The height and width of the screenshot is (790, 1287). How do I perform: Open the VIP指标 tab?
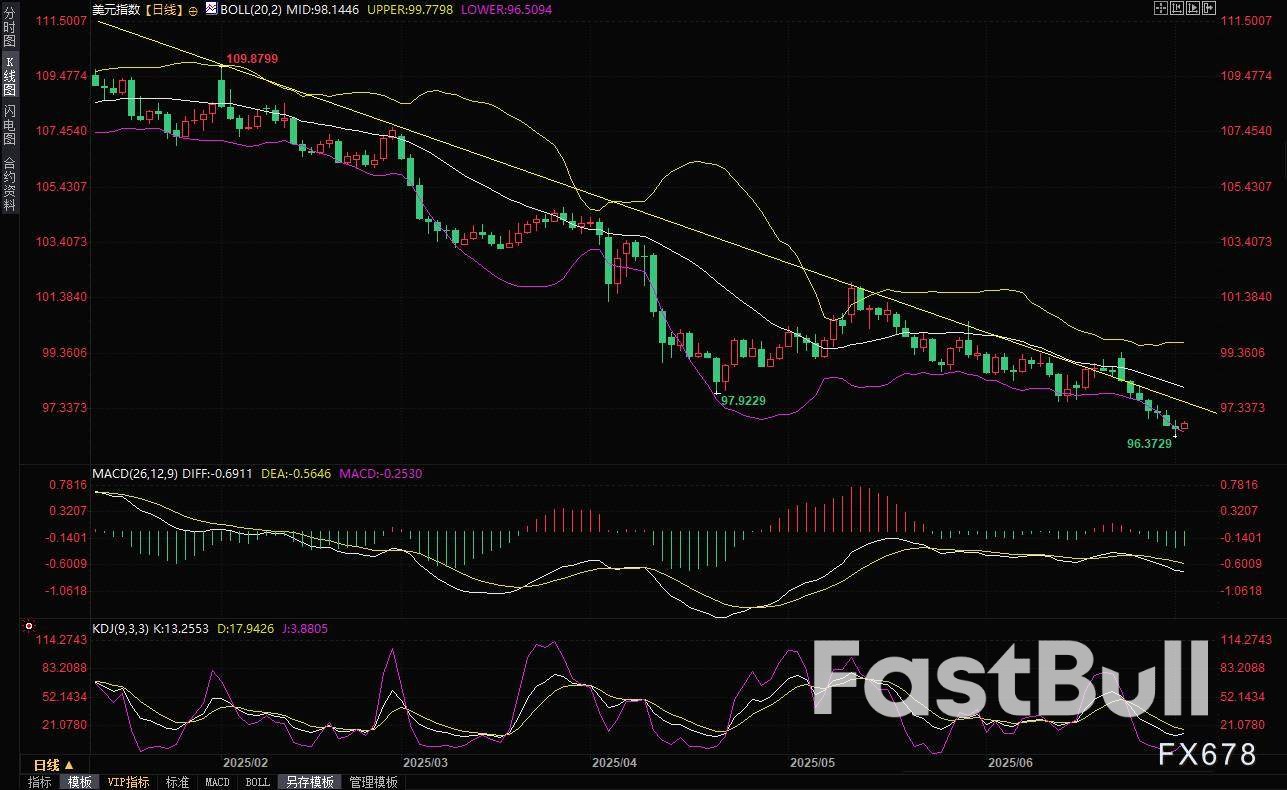tap(128, 782)
